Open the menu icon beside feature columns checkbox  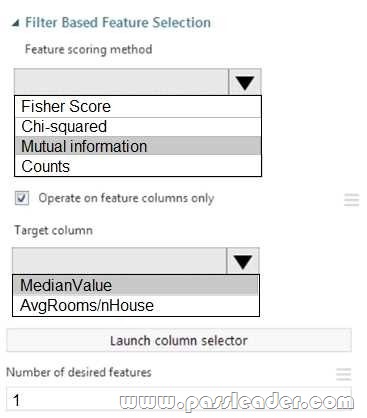(352, 200)
